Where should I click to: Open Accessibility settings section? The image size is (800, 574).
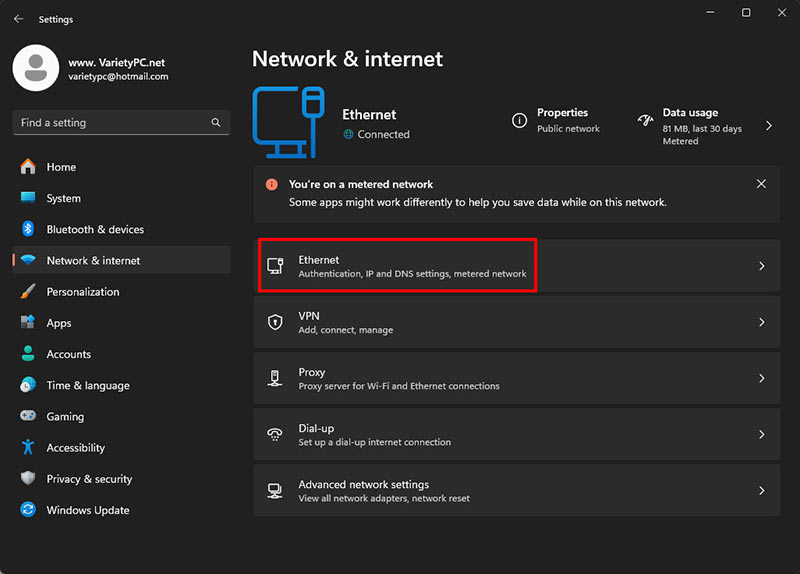coord(121,447)
